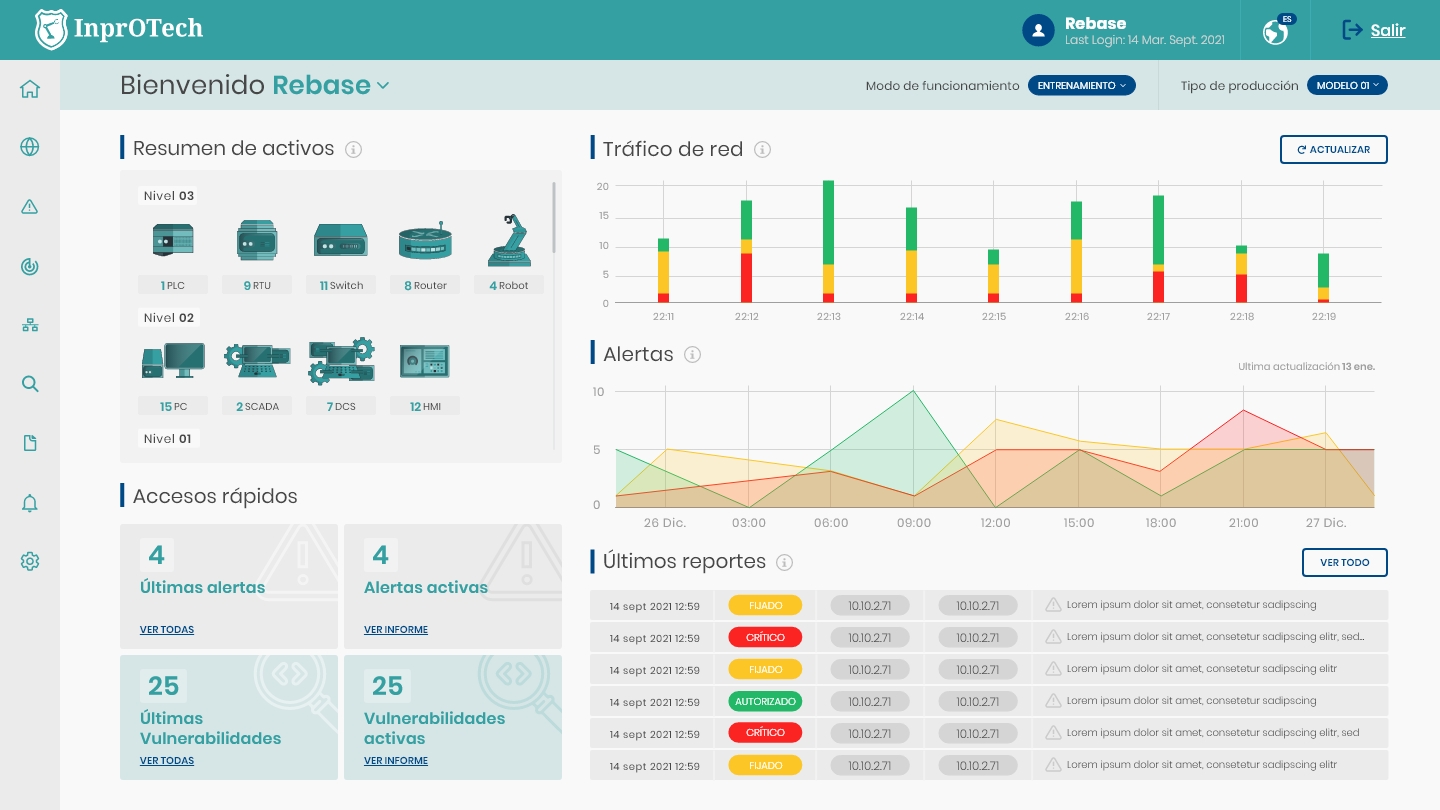The width and height of the screenshot is (1440, 810).
Task: Open VER TODAS under Últimas Vulnerabilidades
Action: coord(167,761)
